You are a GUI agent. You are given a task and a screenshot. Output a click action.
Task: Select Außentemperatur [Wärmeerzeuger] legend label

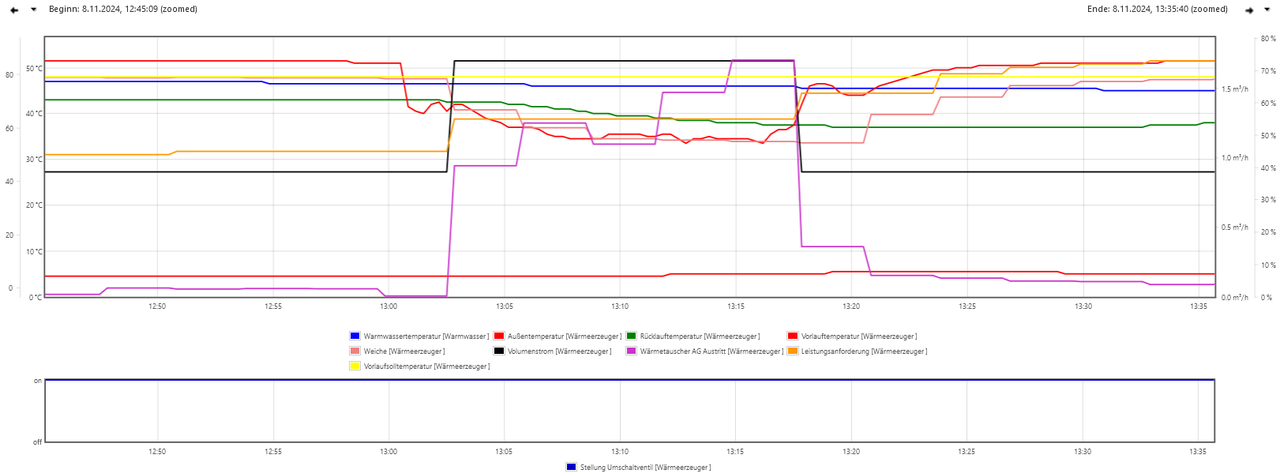(565, 336)
